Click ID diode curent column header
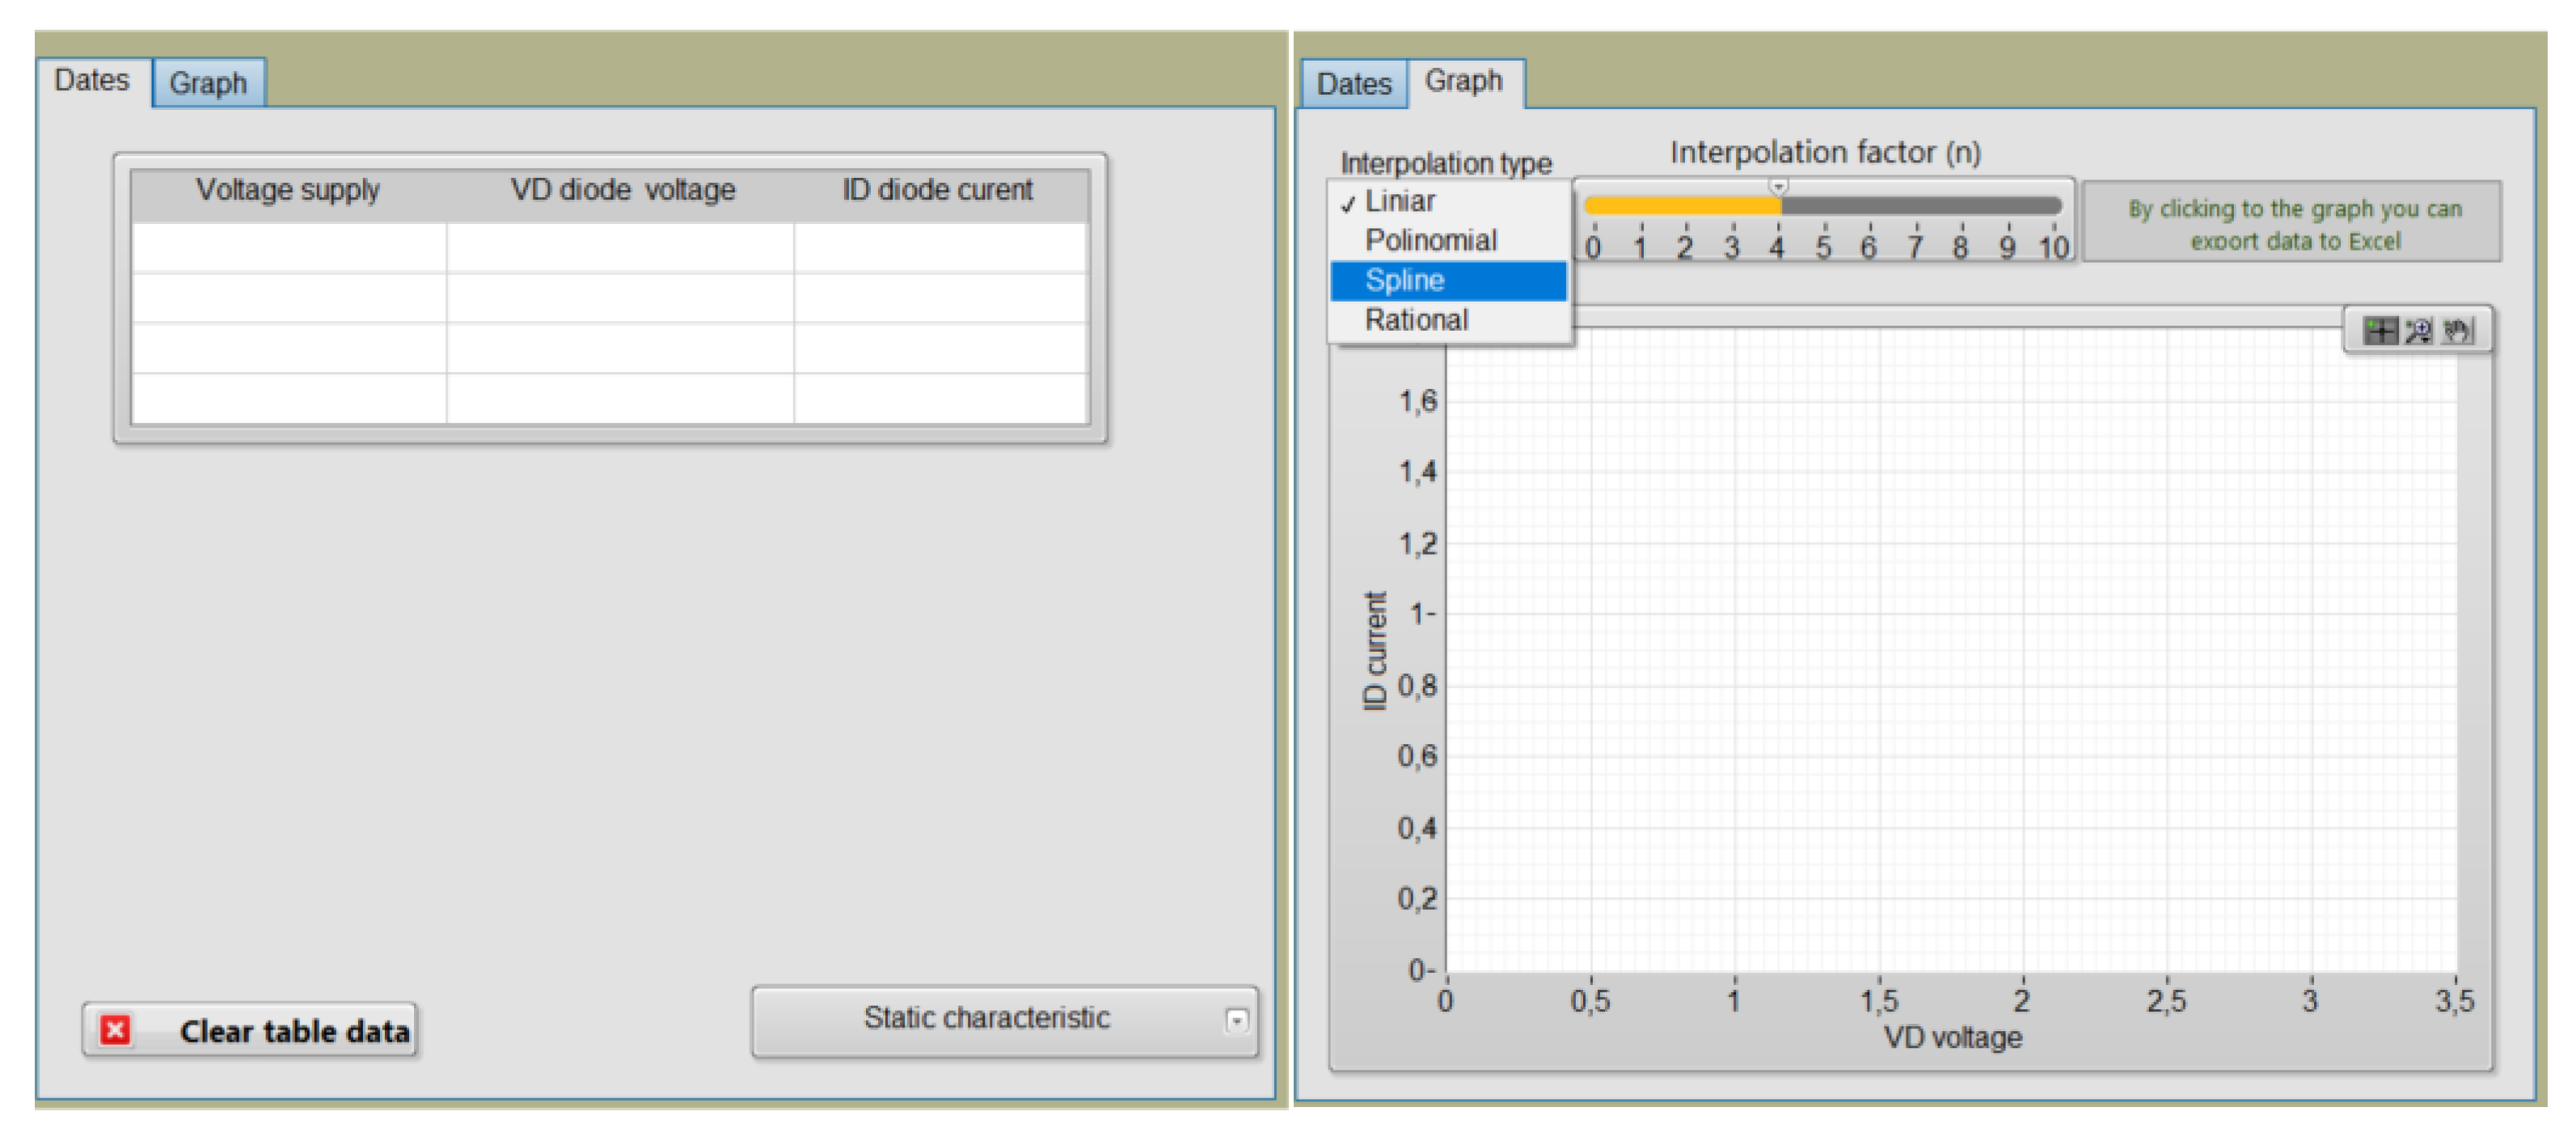This screenshot has height=1137, width=2576. 937,190
